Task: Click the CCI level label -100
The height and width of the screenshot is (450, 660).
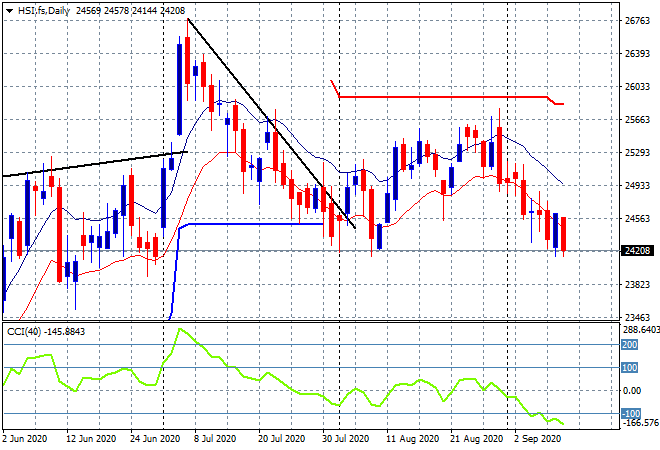Action: tap(631, 414)
